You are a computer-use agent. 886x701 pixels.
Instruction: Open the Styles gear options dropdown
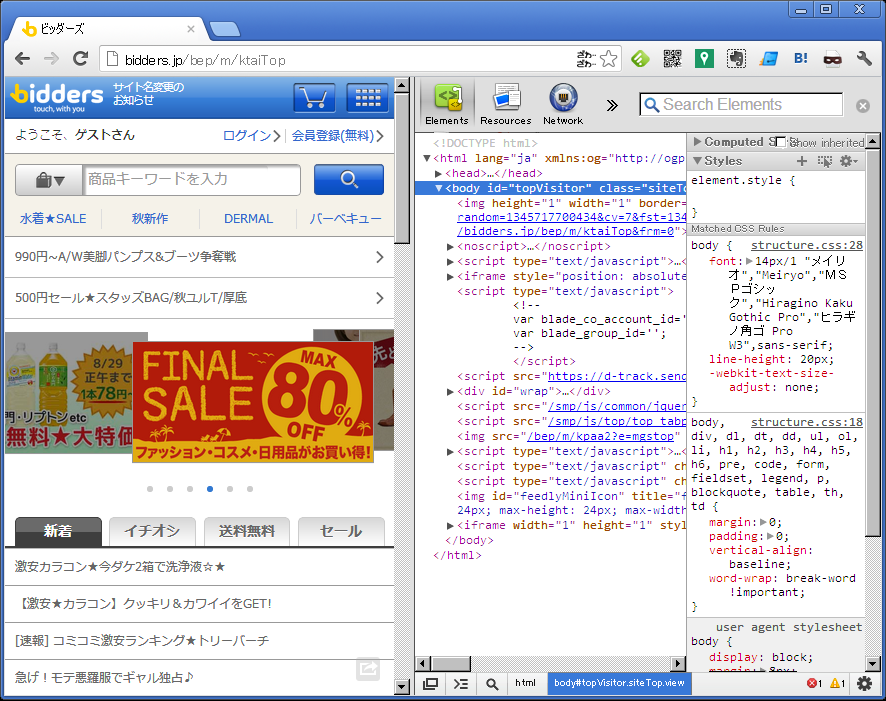tap(849, 161)
